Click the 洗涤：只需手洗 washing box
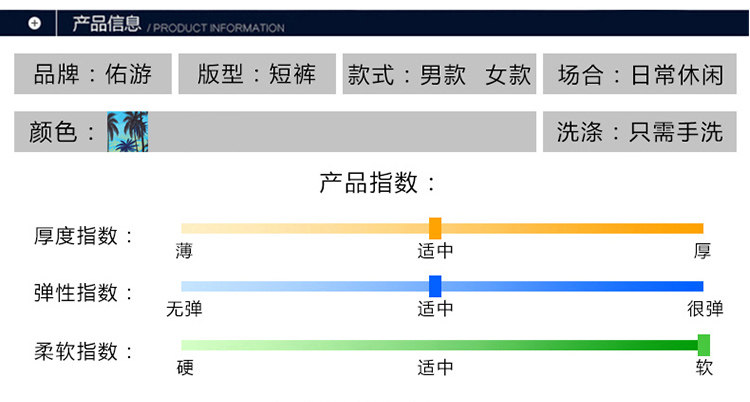The width and height of the screenshot is (750, 402). point(639,132)
